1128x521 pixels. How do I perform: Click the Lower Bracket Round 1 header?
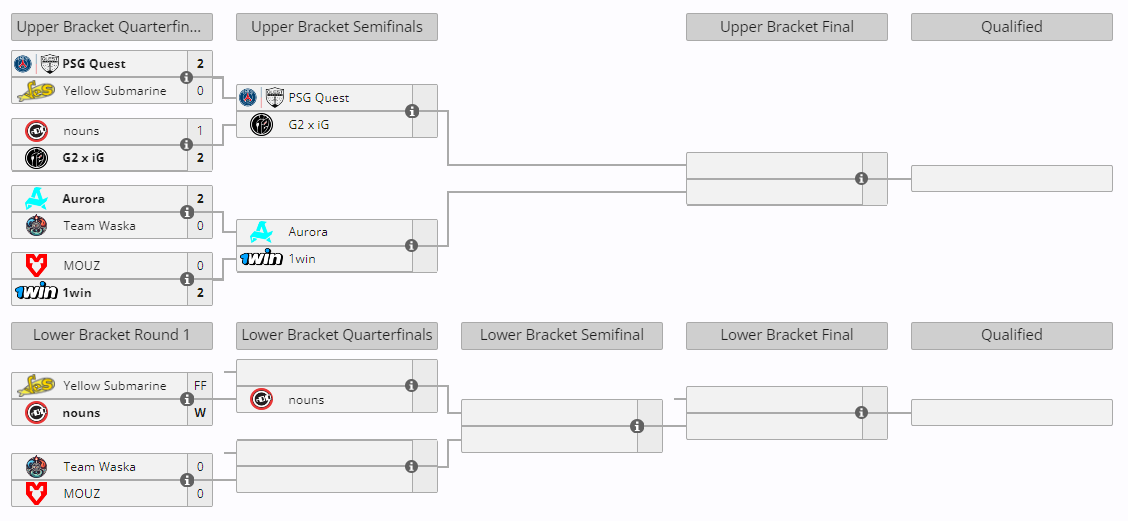pyautogui.click(x=112, y=335)
